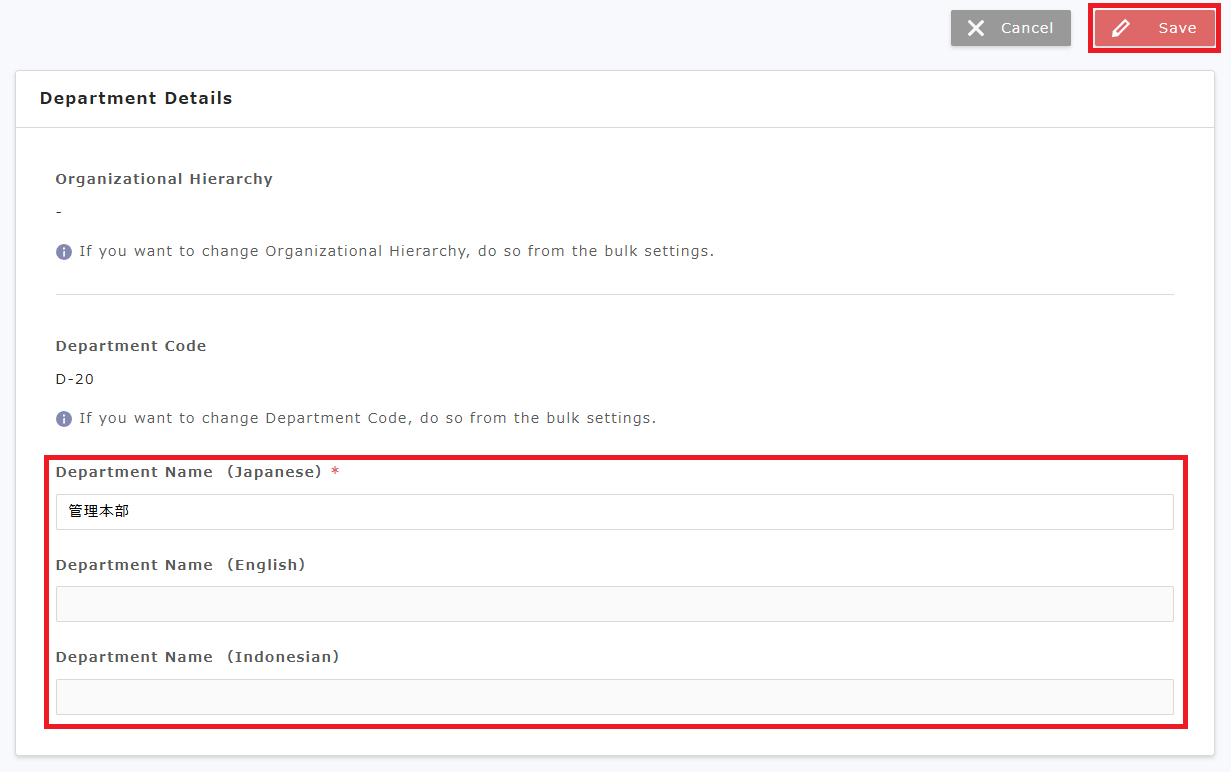The height and width of the screenshot is (772, 1231).
Task: Click the dash value under Organizational Hierarchy
Action: (x=59, y=212)
